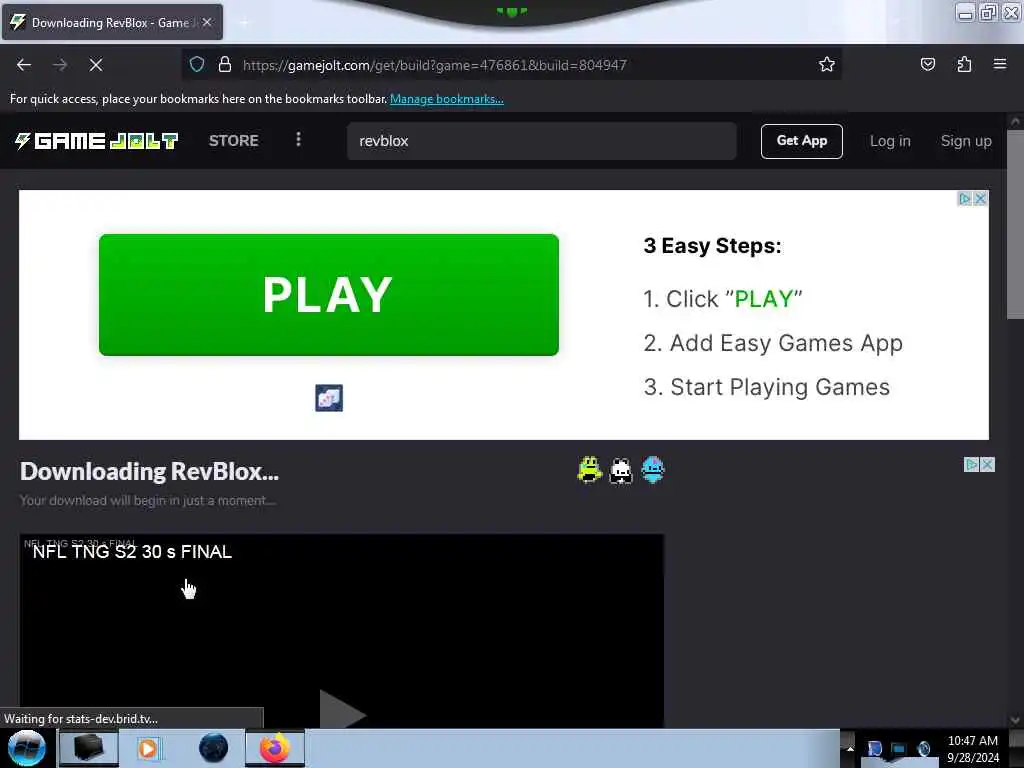
Task: Click the green PLAY ad button
Action: (328, 295)
